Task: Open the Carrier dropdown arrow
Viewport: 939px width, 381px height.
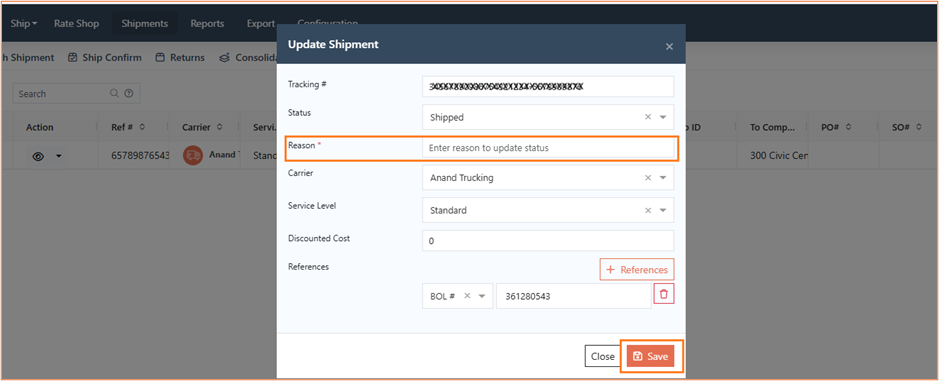Action: tap(663, 178)
